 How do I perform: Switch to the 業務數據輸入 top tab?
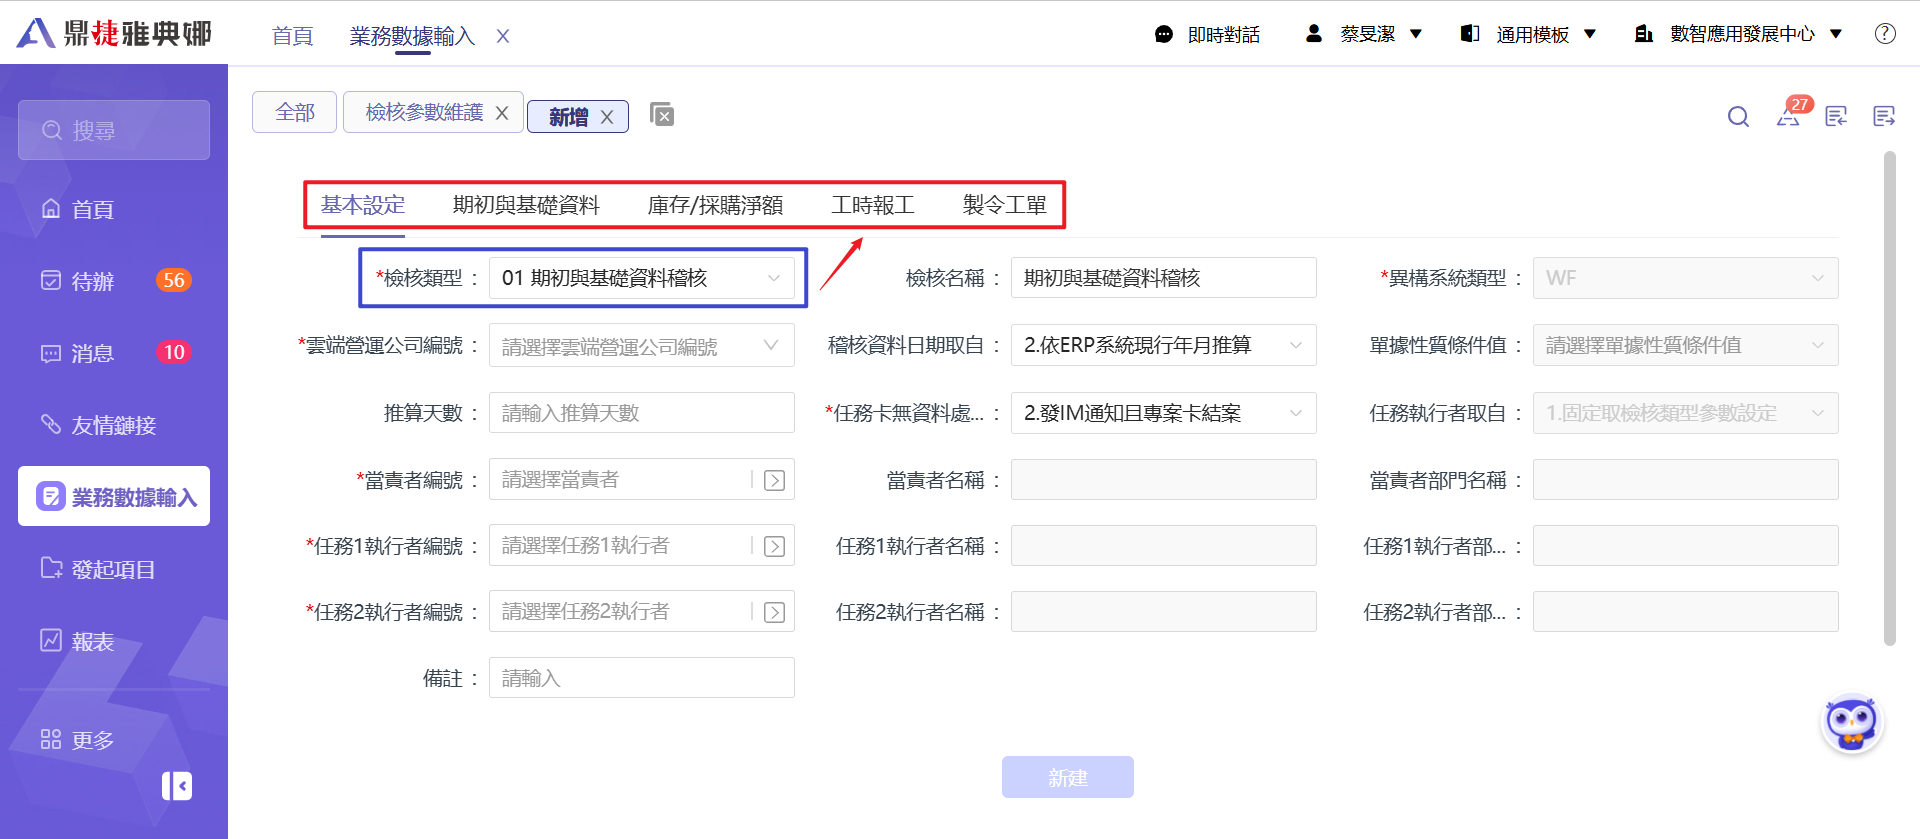tap(411, 36)
